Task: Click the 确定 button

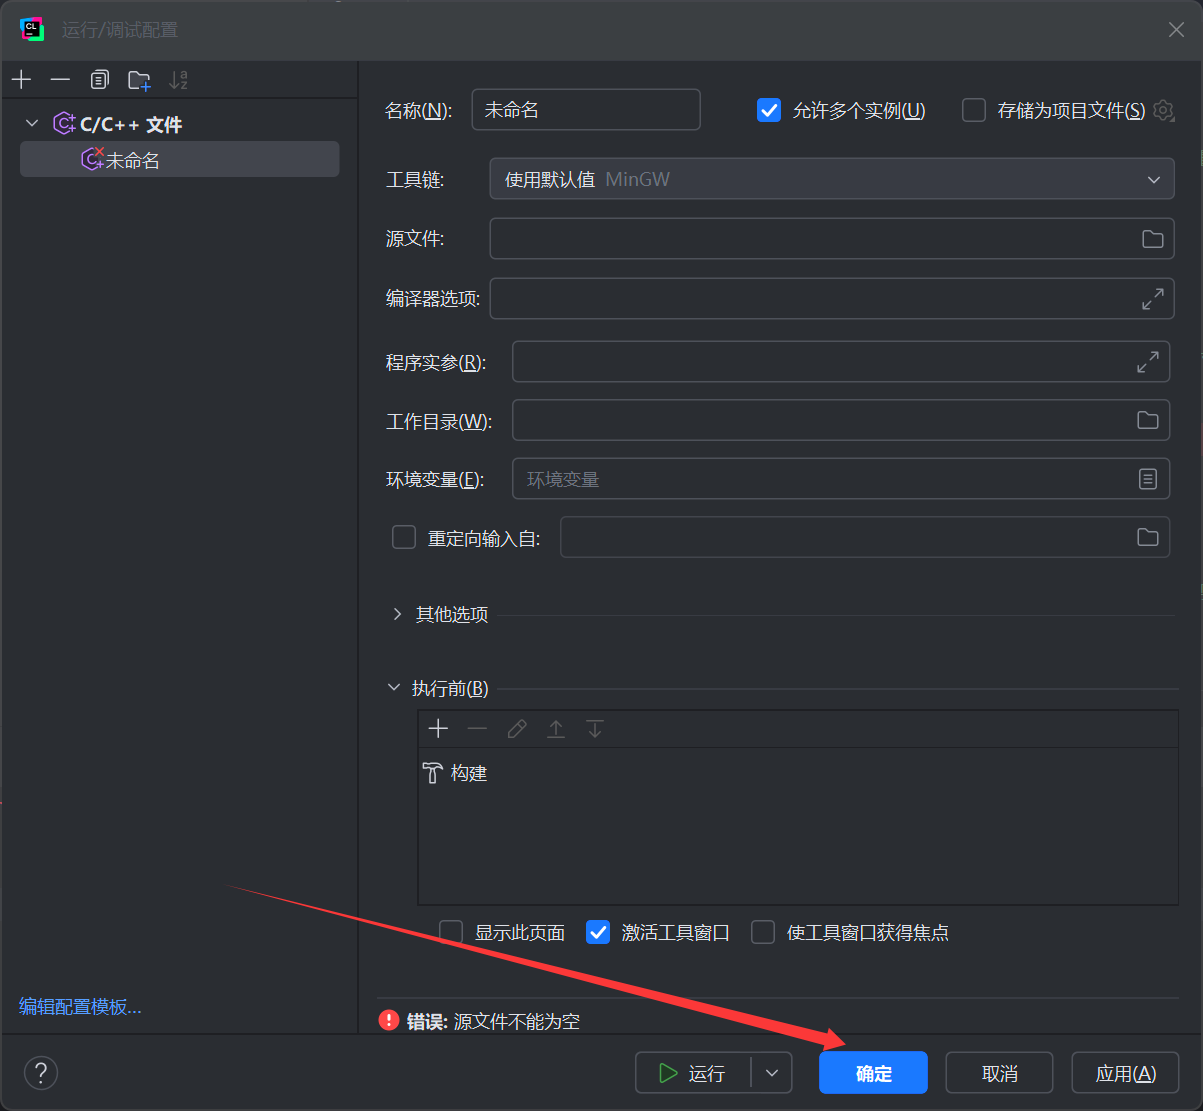Action: click(873, 1073)
